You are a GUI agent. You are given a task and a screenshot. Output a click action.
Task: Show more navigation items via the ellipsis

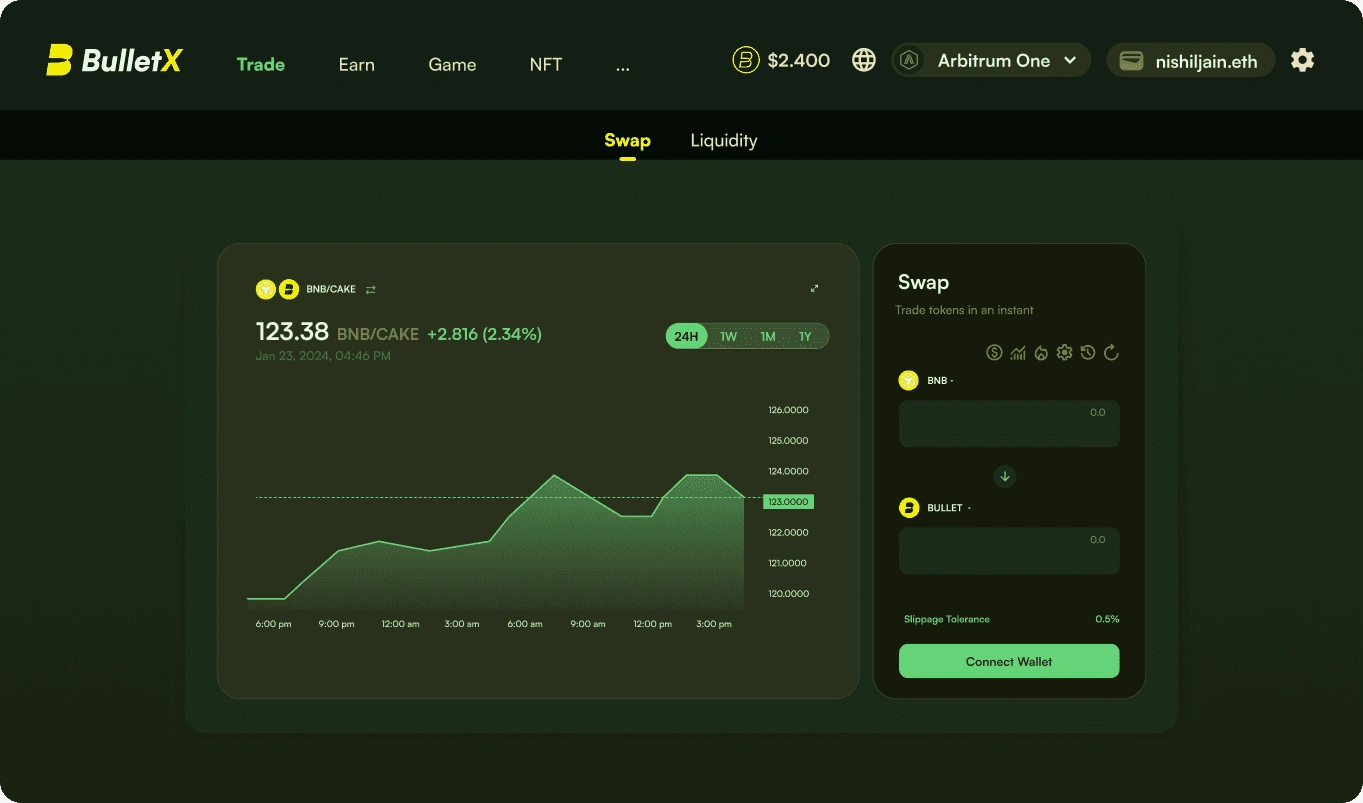[x=623, y=65]
